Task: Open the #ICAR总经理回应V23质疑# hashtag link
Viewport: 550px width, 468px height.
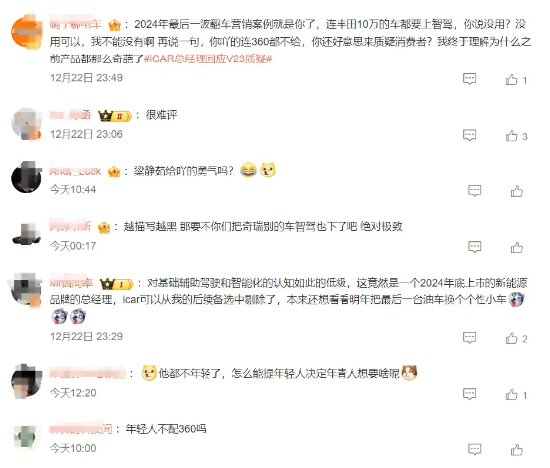Action: [x=208, y=59]
